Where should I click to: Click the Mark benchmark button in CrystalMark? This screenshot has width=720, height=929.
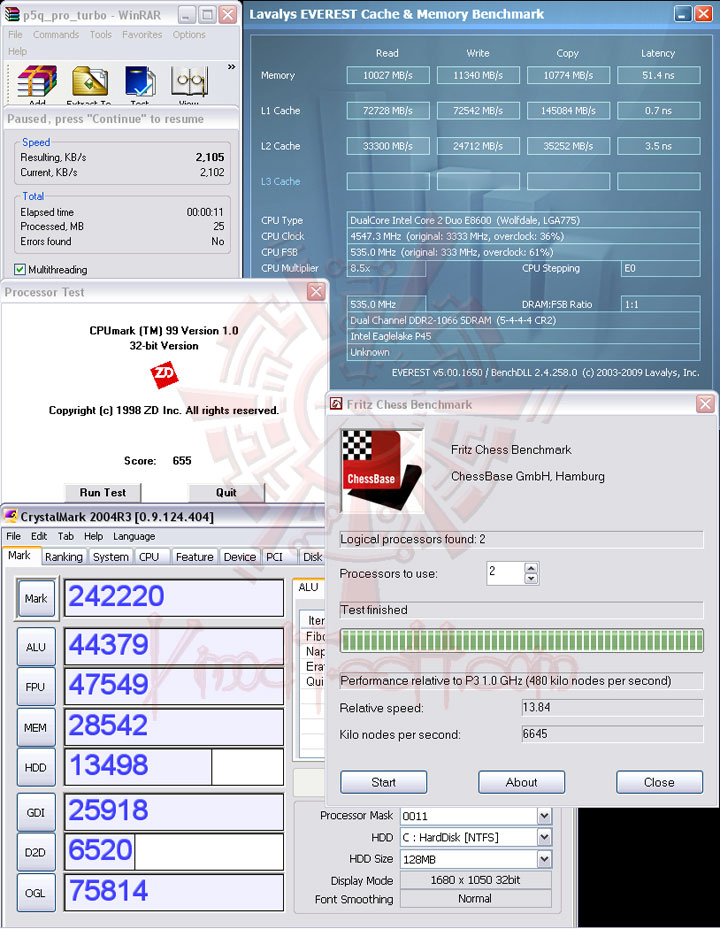click(x=36, y=598)
